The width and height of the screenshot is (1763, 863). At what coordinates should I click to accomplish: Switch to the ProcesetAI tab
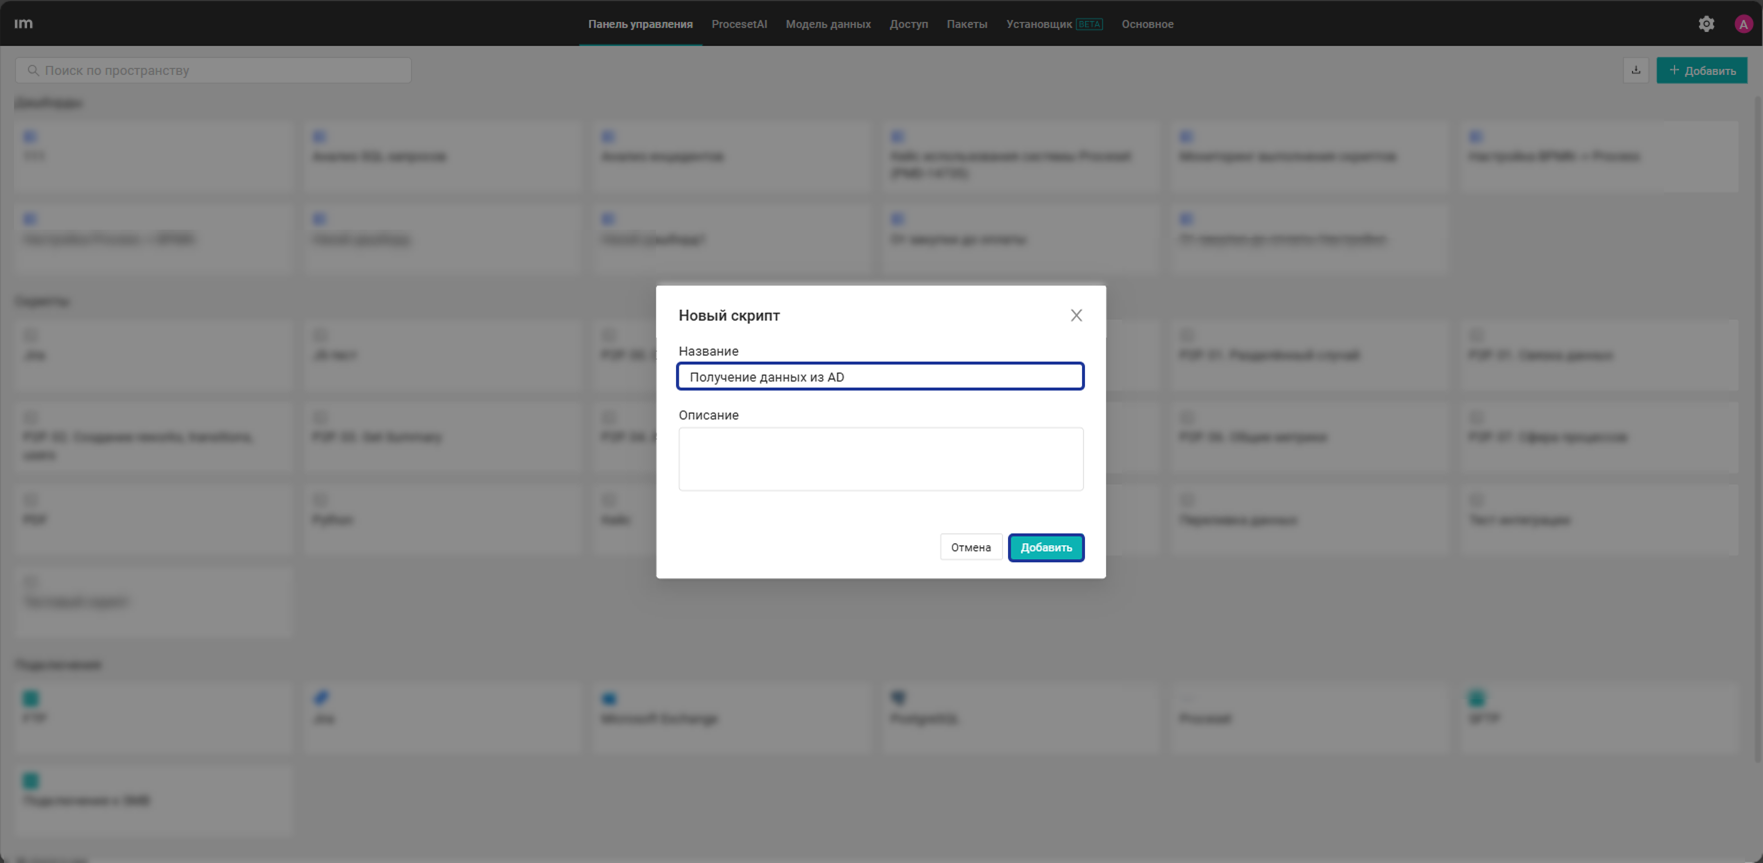tap(739, 24)
